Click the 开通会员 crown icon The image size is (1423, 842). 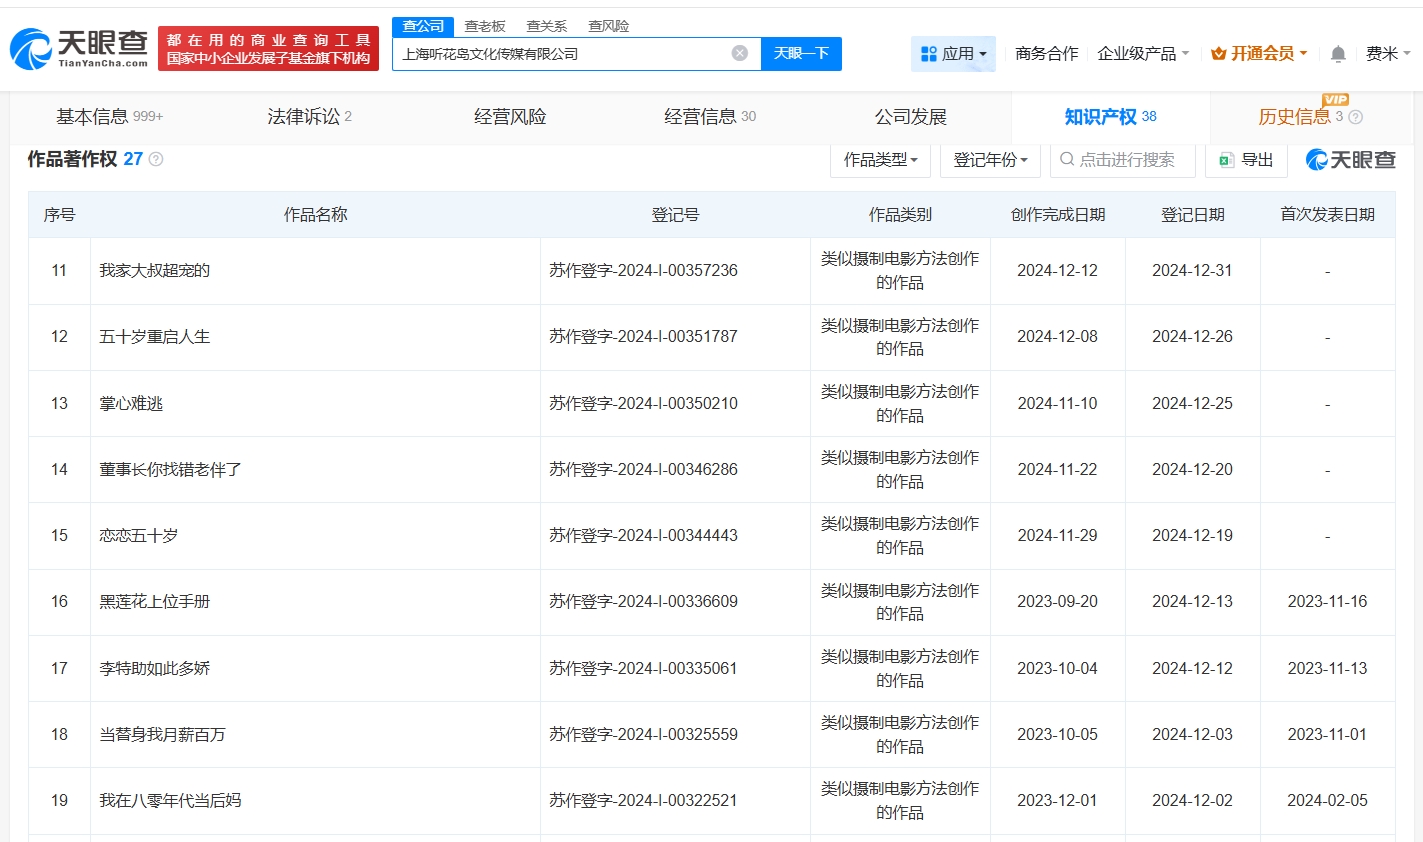(1218, 54)
